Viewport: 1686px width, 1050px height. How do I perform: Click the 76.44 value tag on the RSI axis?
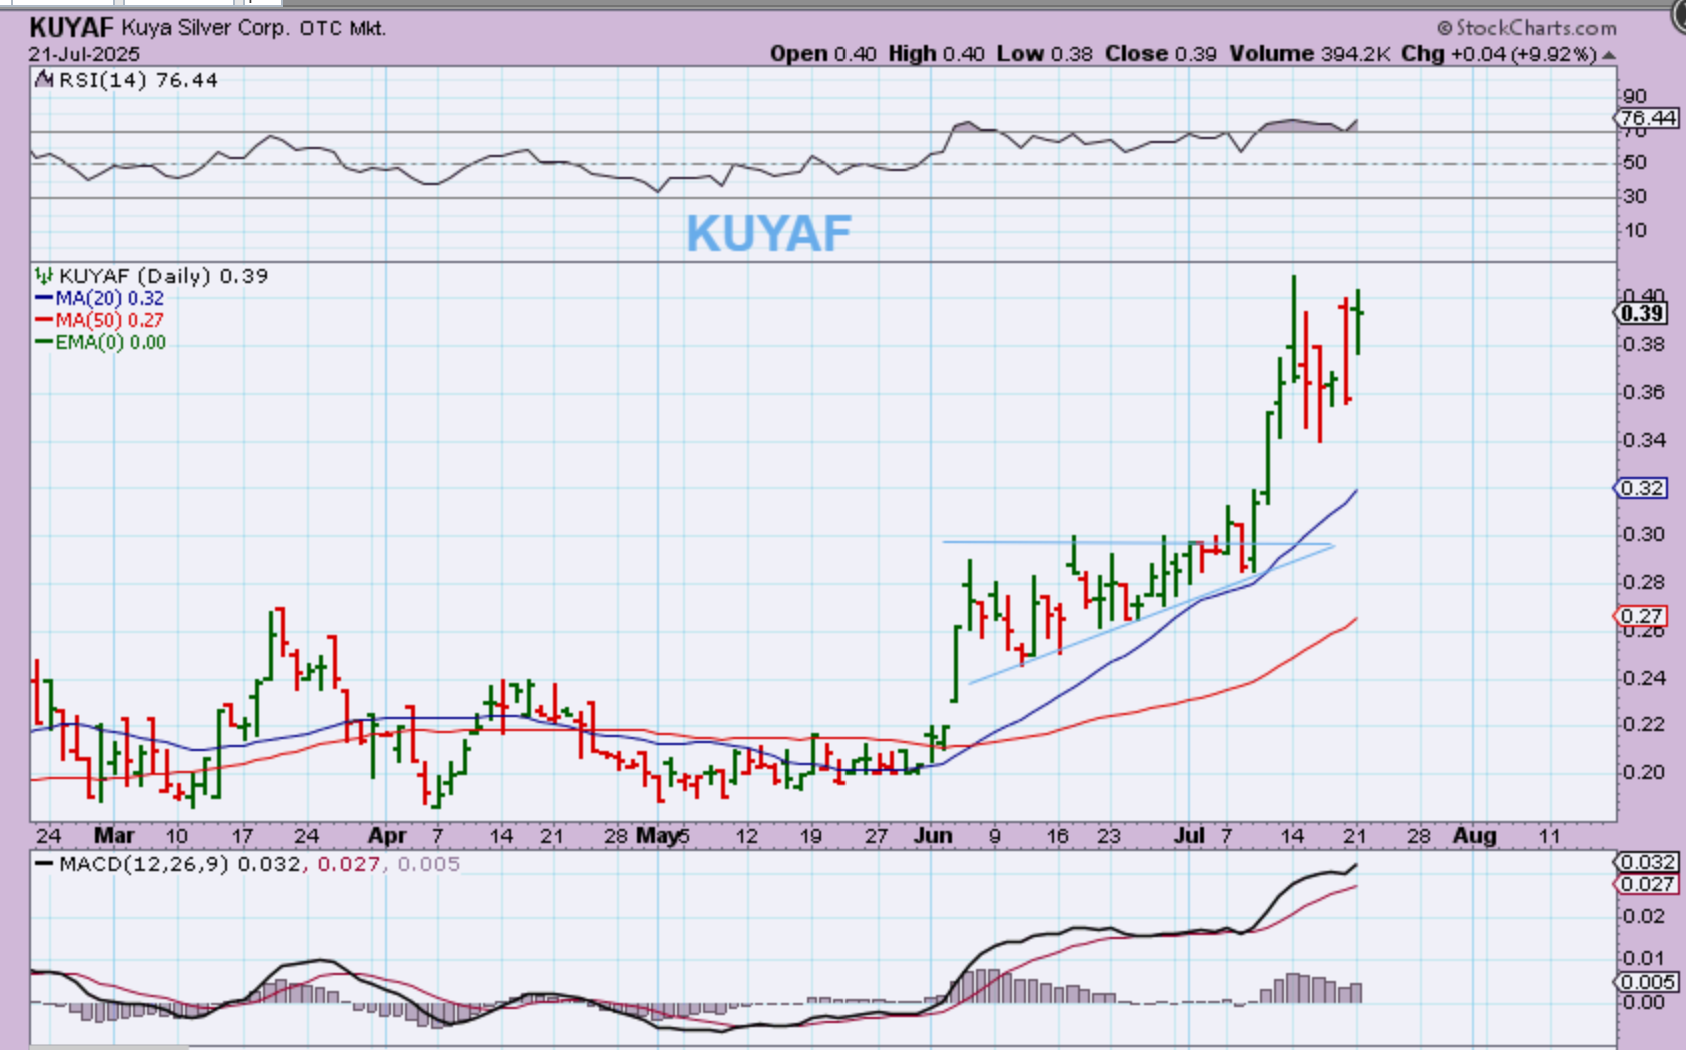point(1648,118)
